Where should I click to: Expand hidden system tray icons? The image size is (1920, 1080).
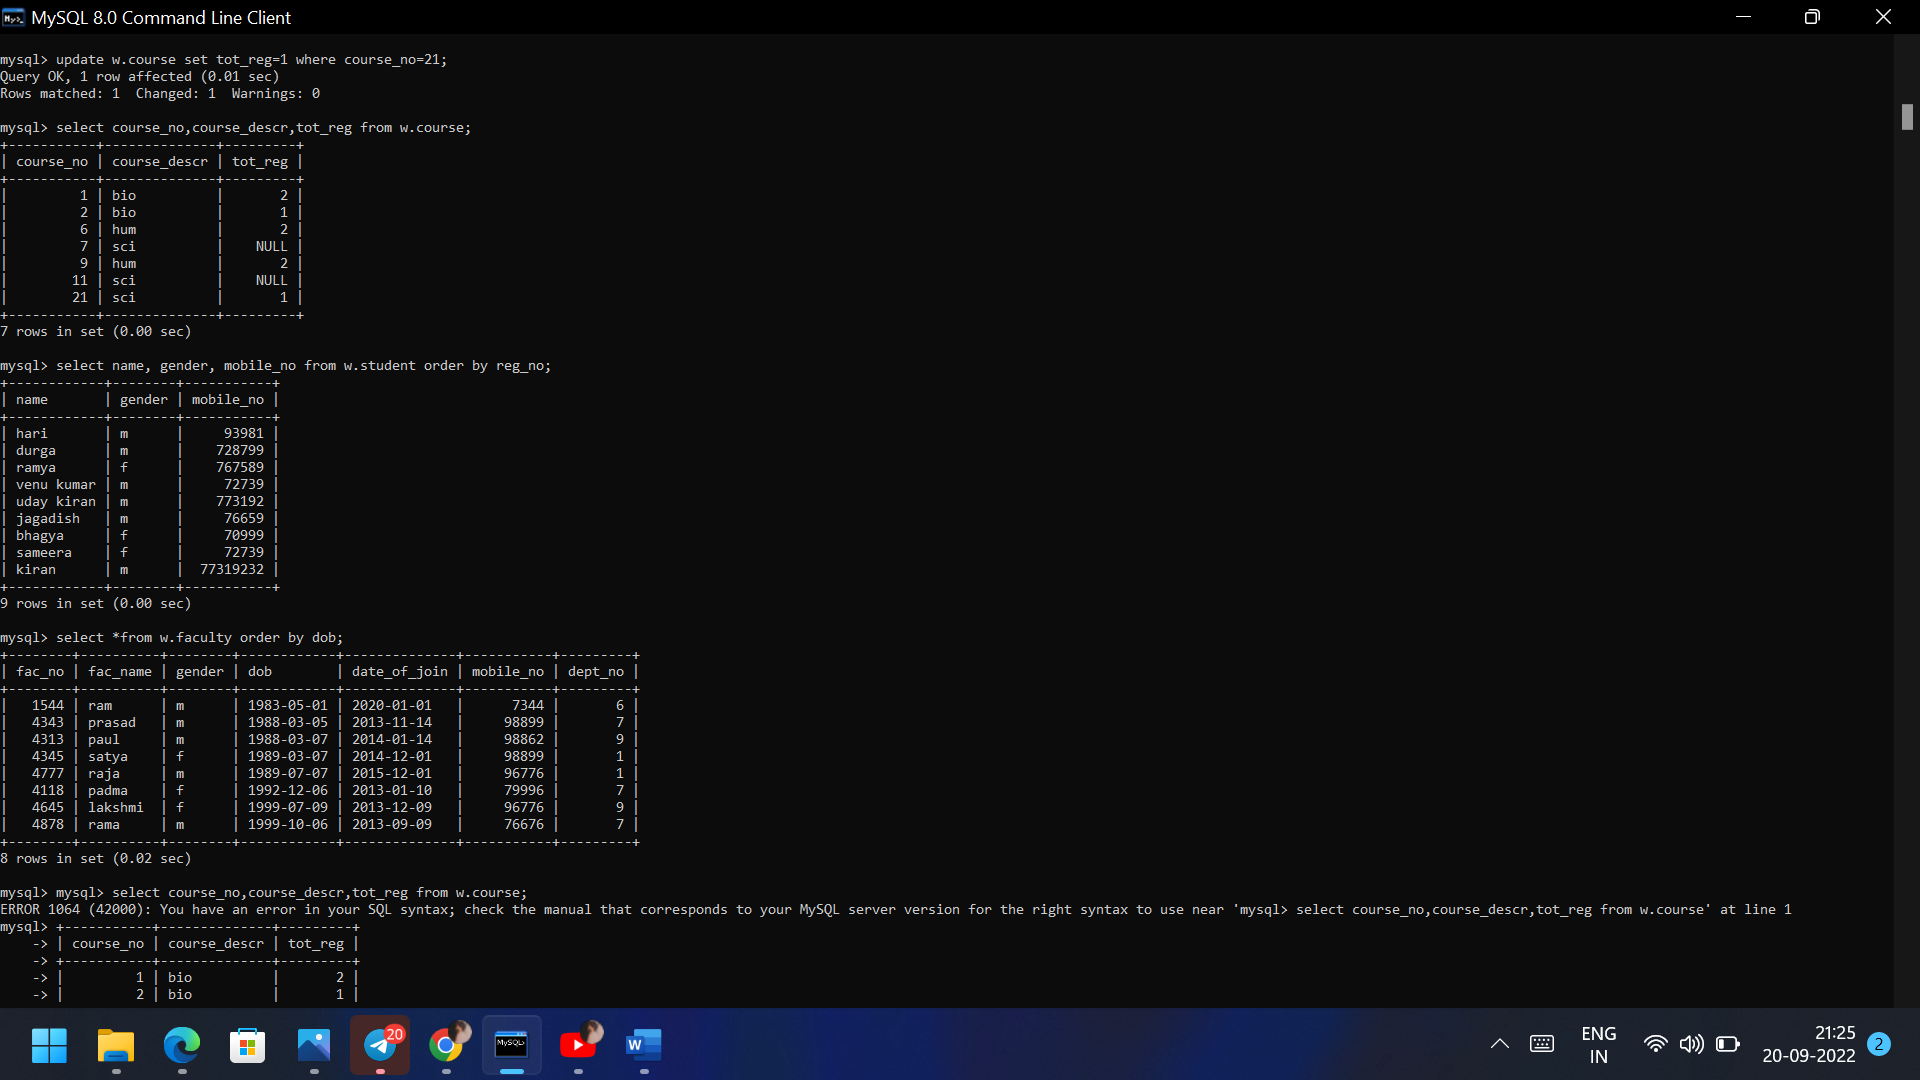coord(1499,1044)
